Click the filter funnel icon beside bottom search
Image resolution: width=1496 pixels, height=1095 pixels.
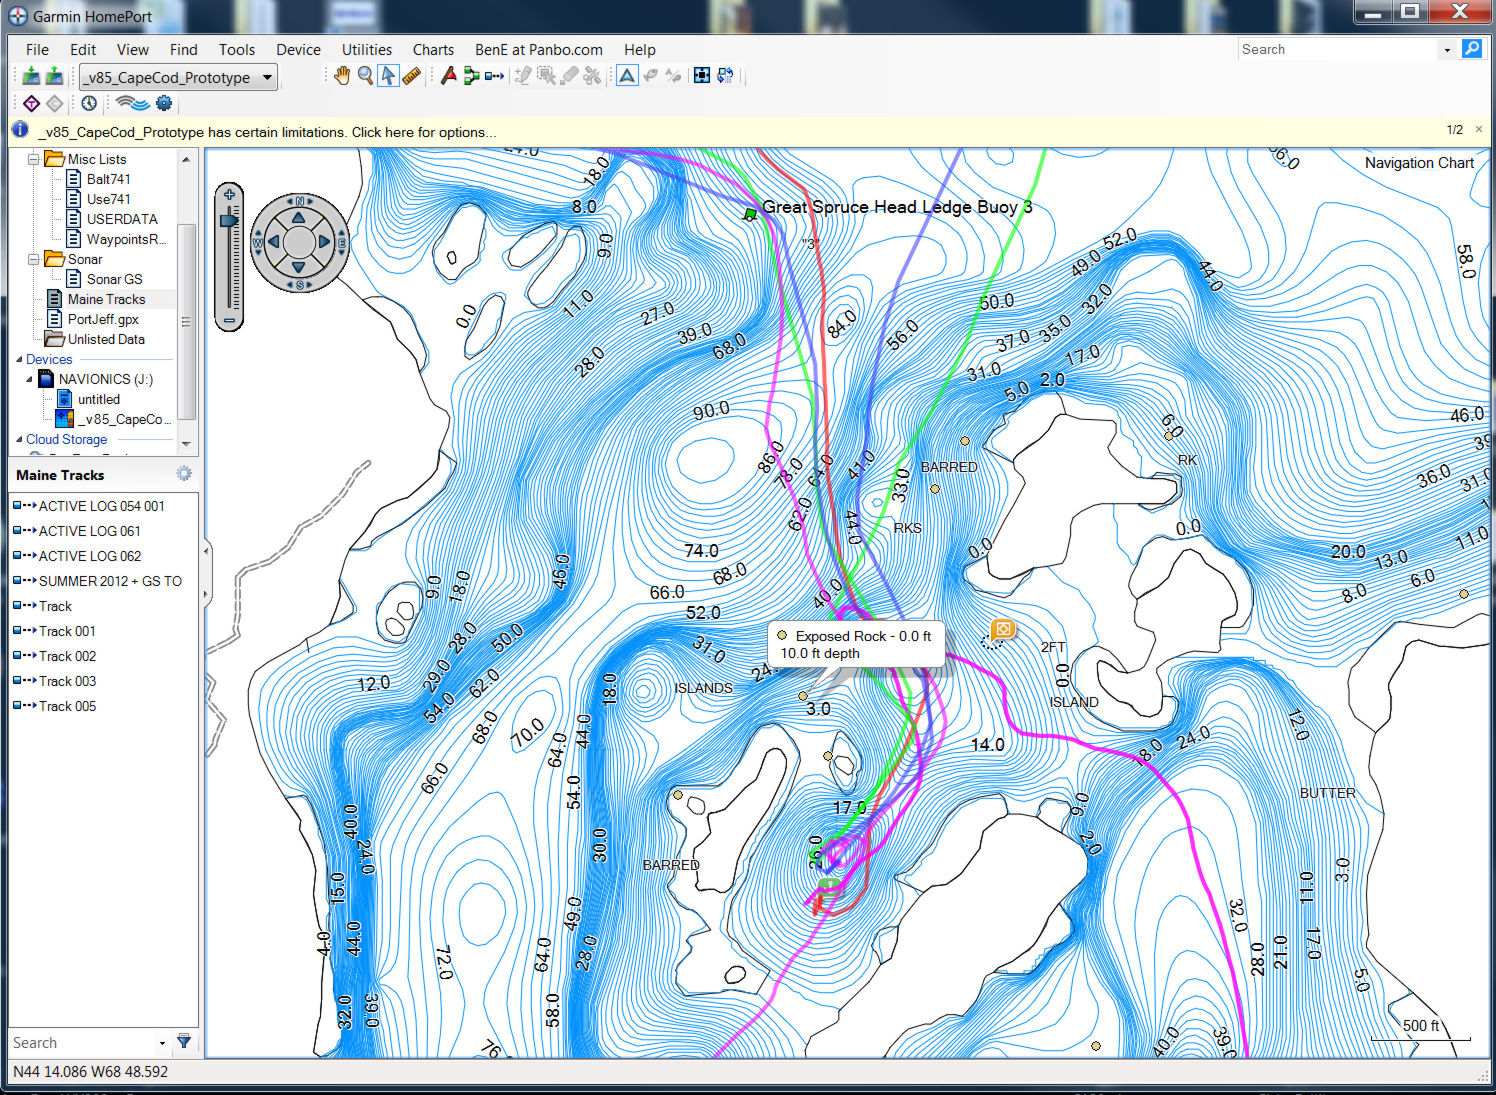coord(184,1042)
